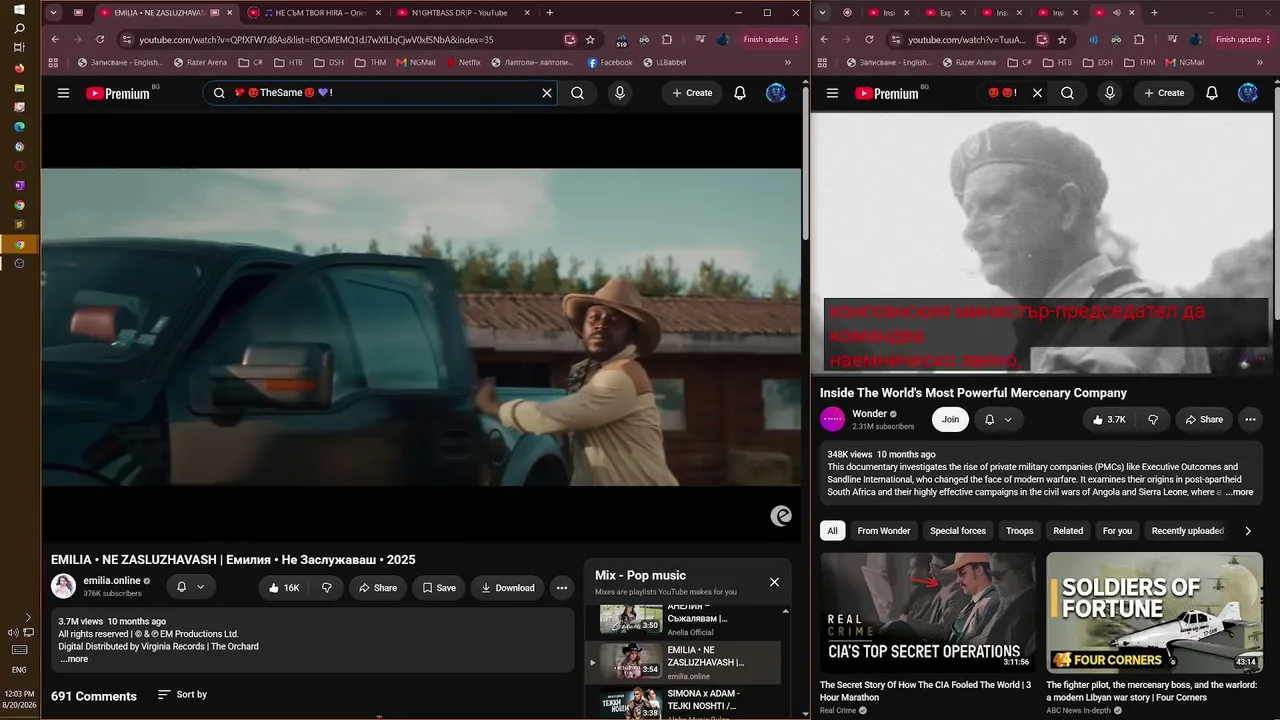Click the Create button in the left window

(x=692, y=93)
